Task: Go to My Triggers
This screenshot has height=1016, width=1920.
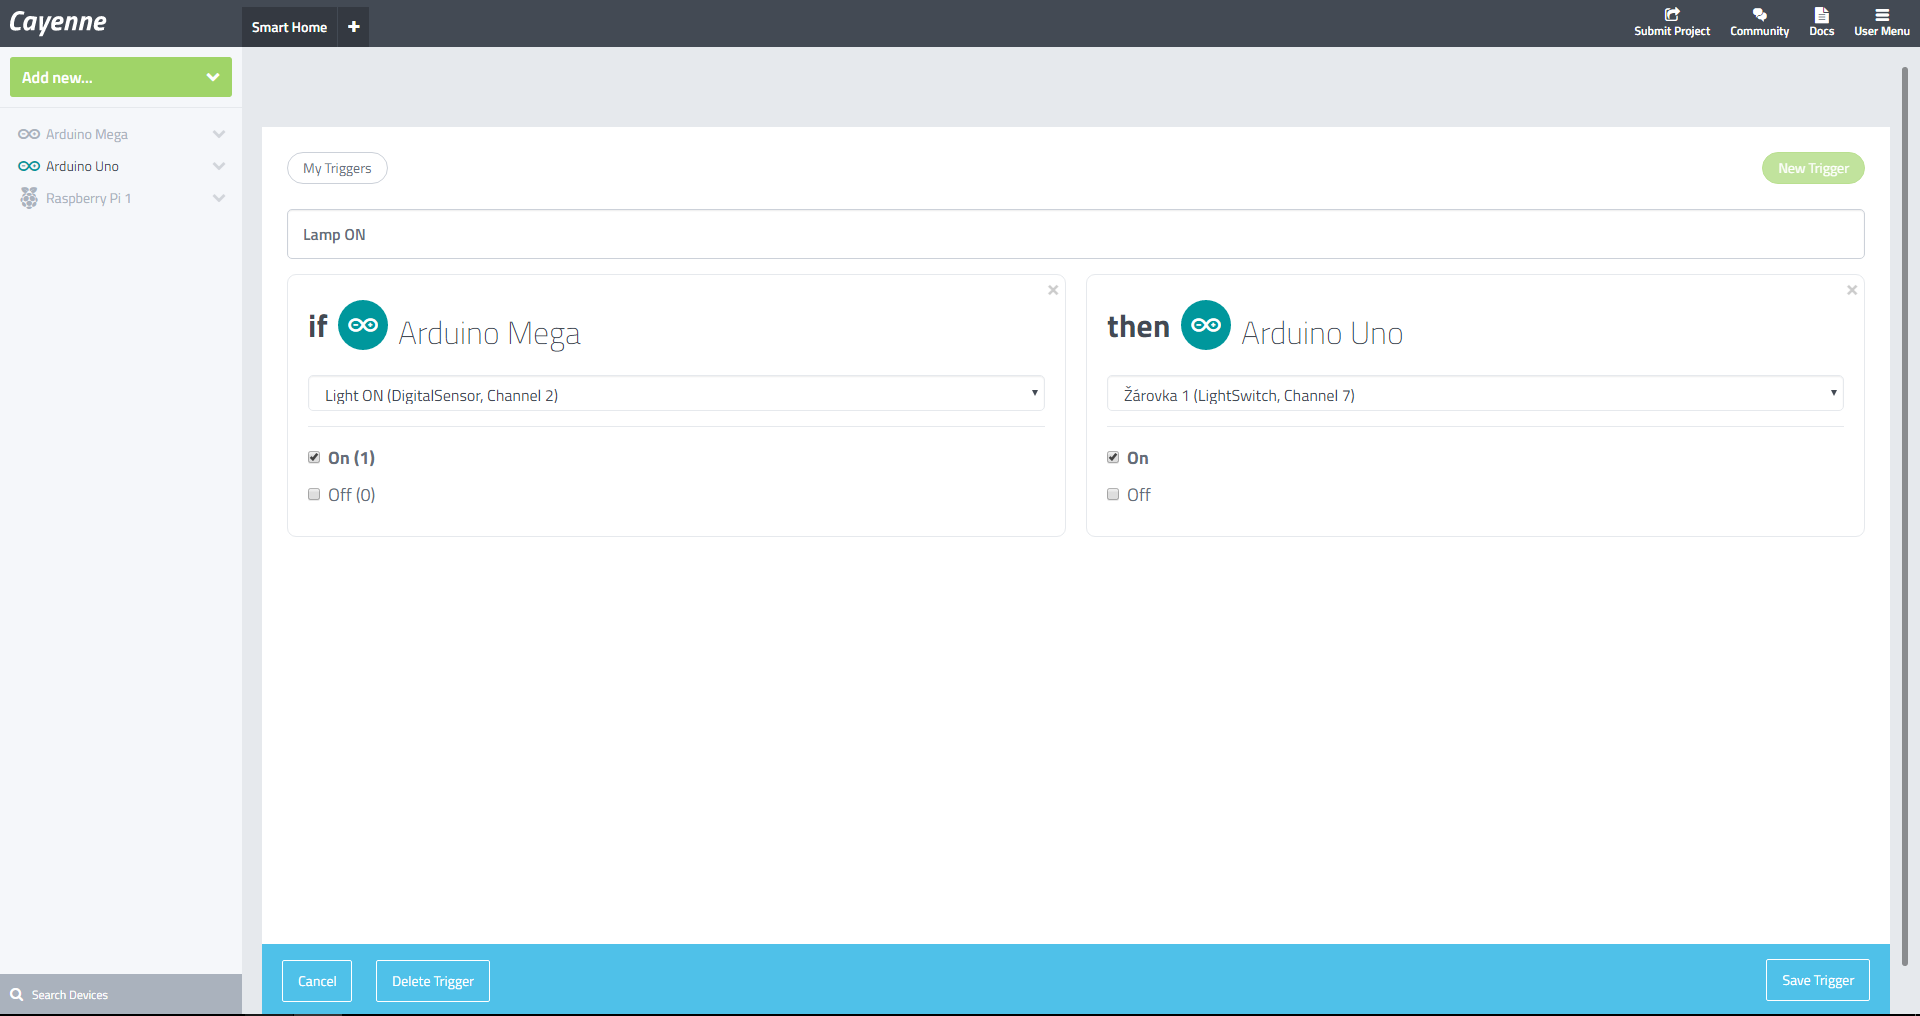Action: point(337,168)
